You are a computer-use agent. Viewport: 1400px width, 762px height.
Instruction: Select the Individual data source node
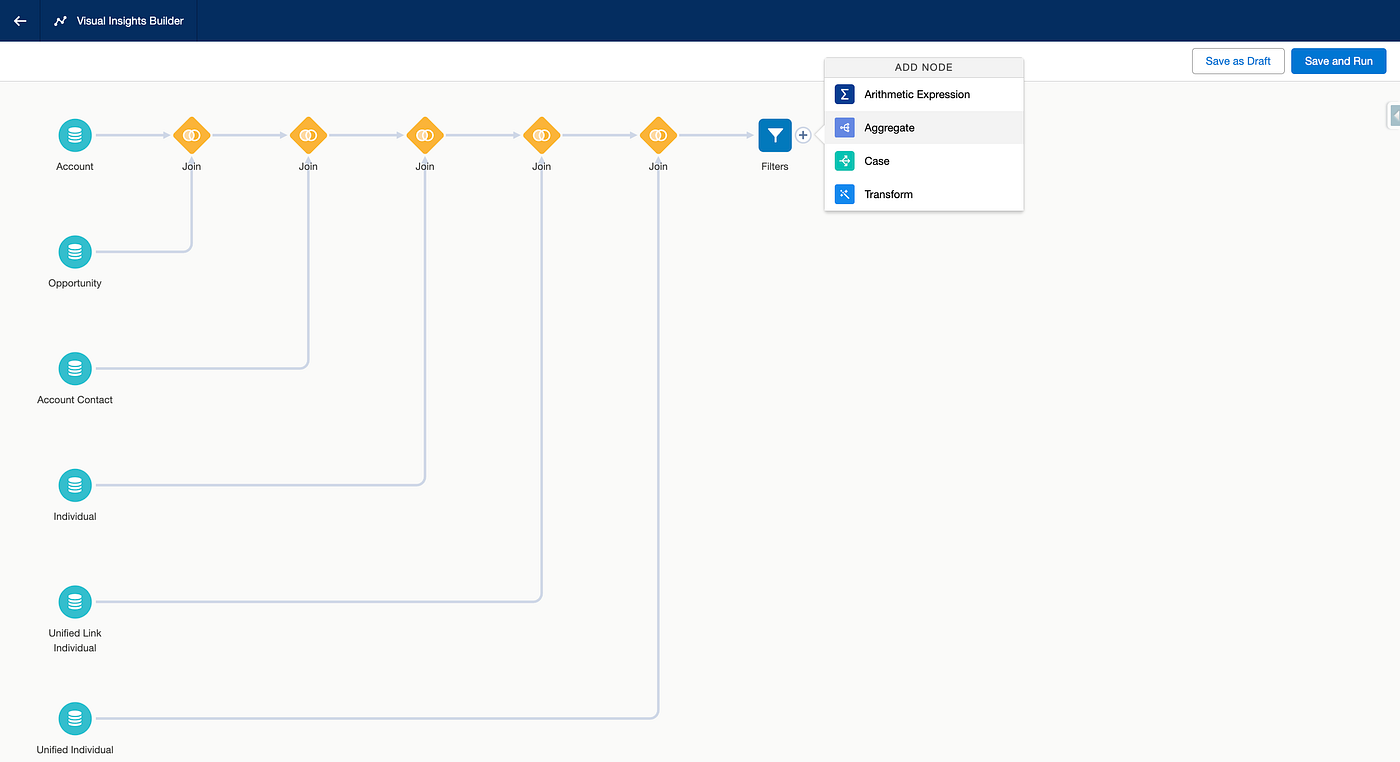pos(75,486)
